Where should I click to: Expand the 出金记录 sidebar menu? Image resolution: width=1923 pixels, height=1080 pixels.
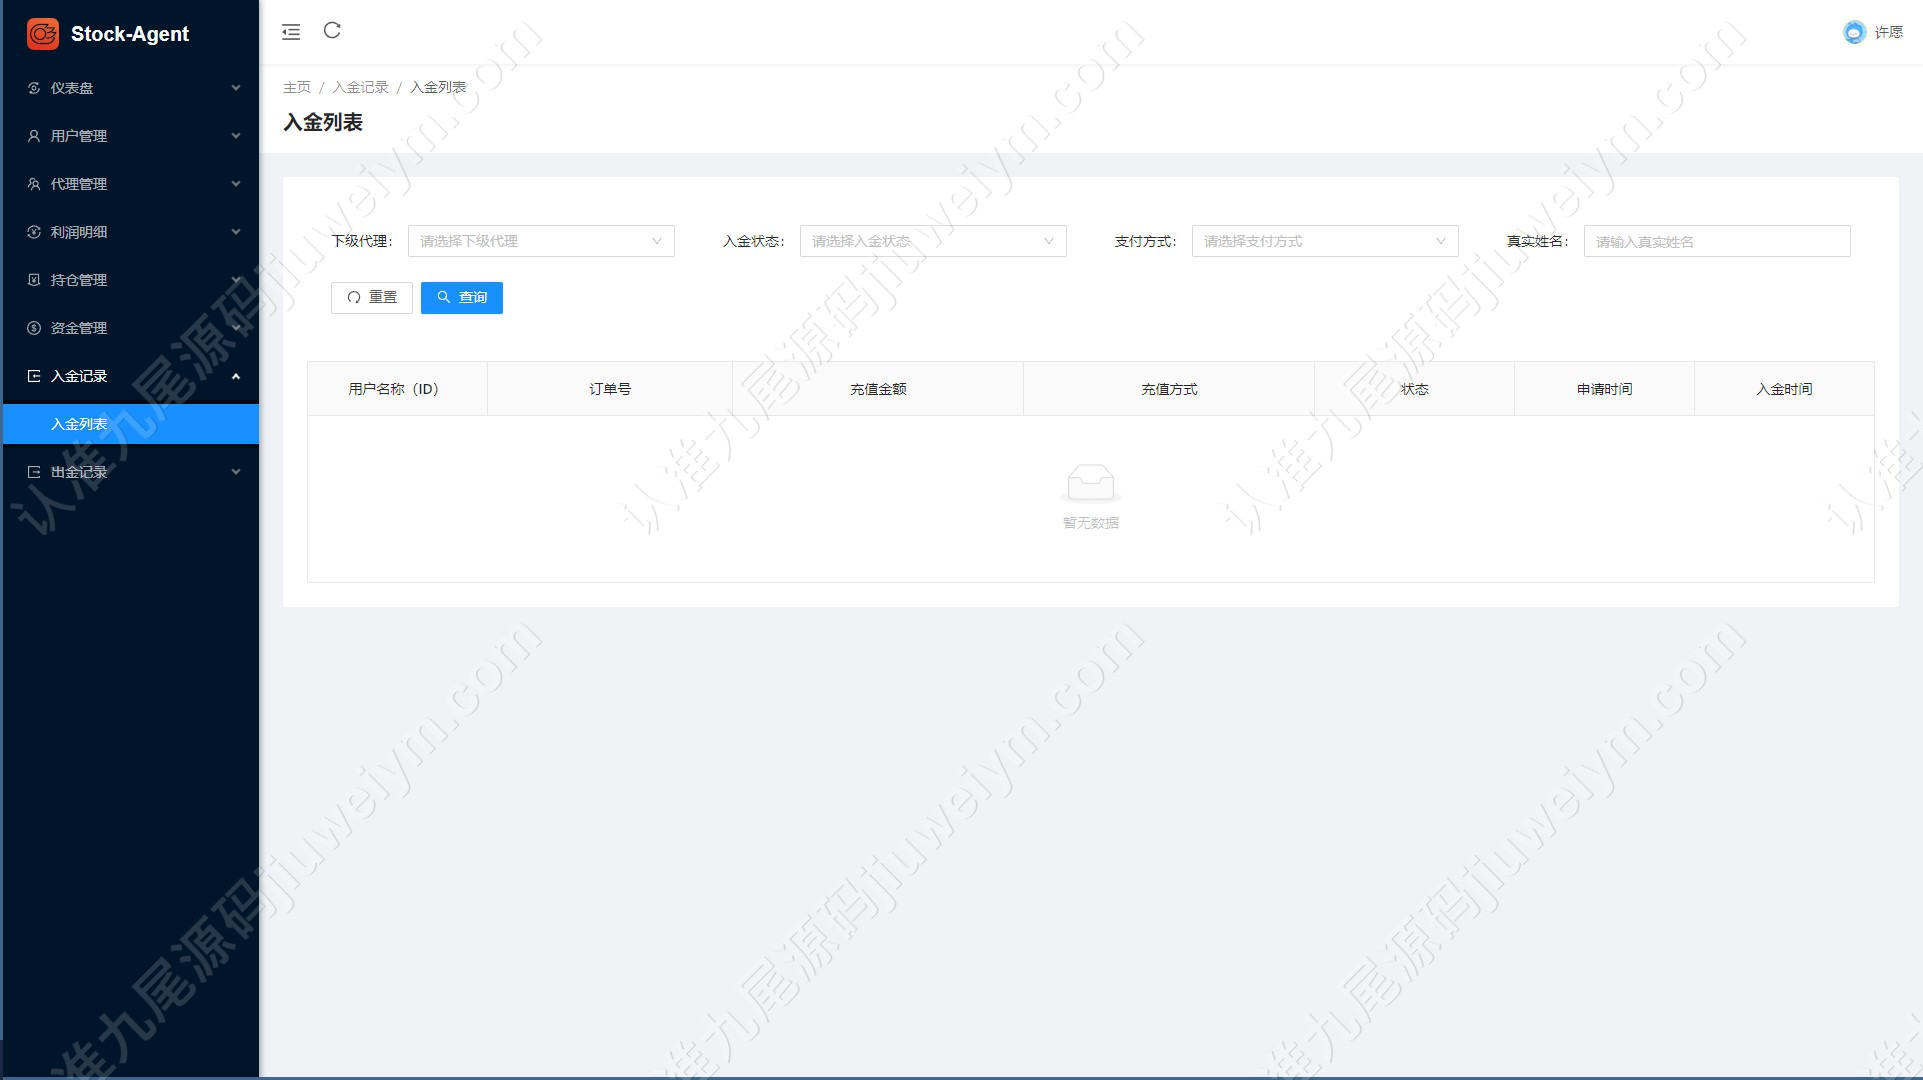click(x=131, y=472)
